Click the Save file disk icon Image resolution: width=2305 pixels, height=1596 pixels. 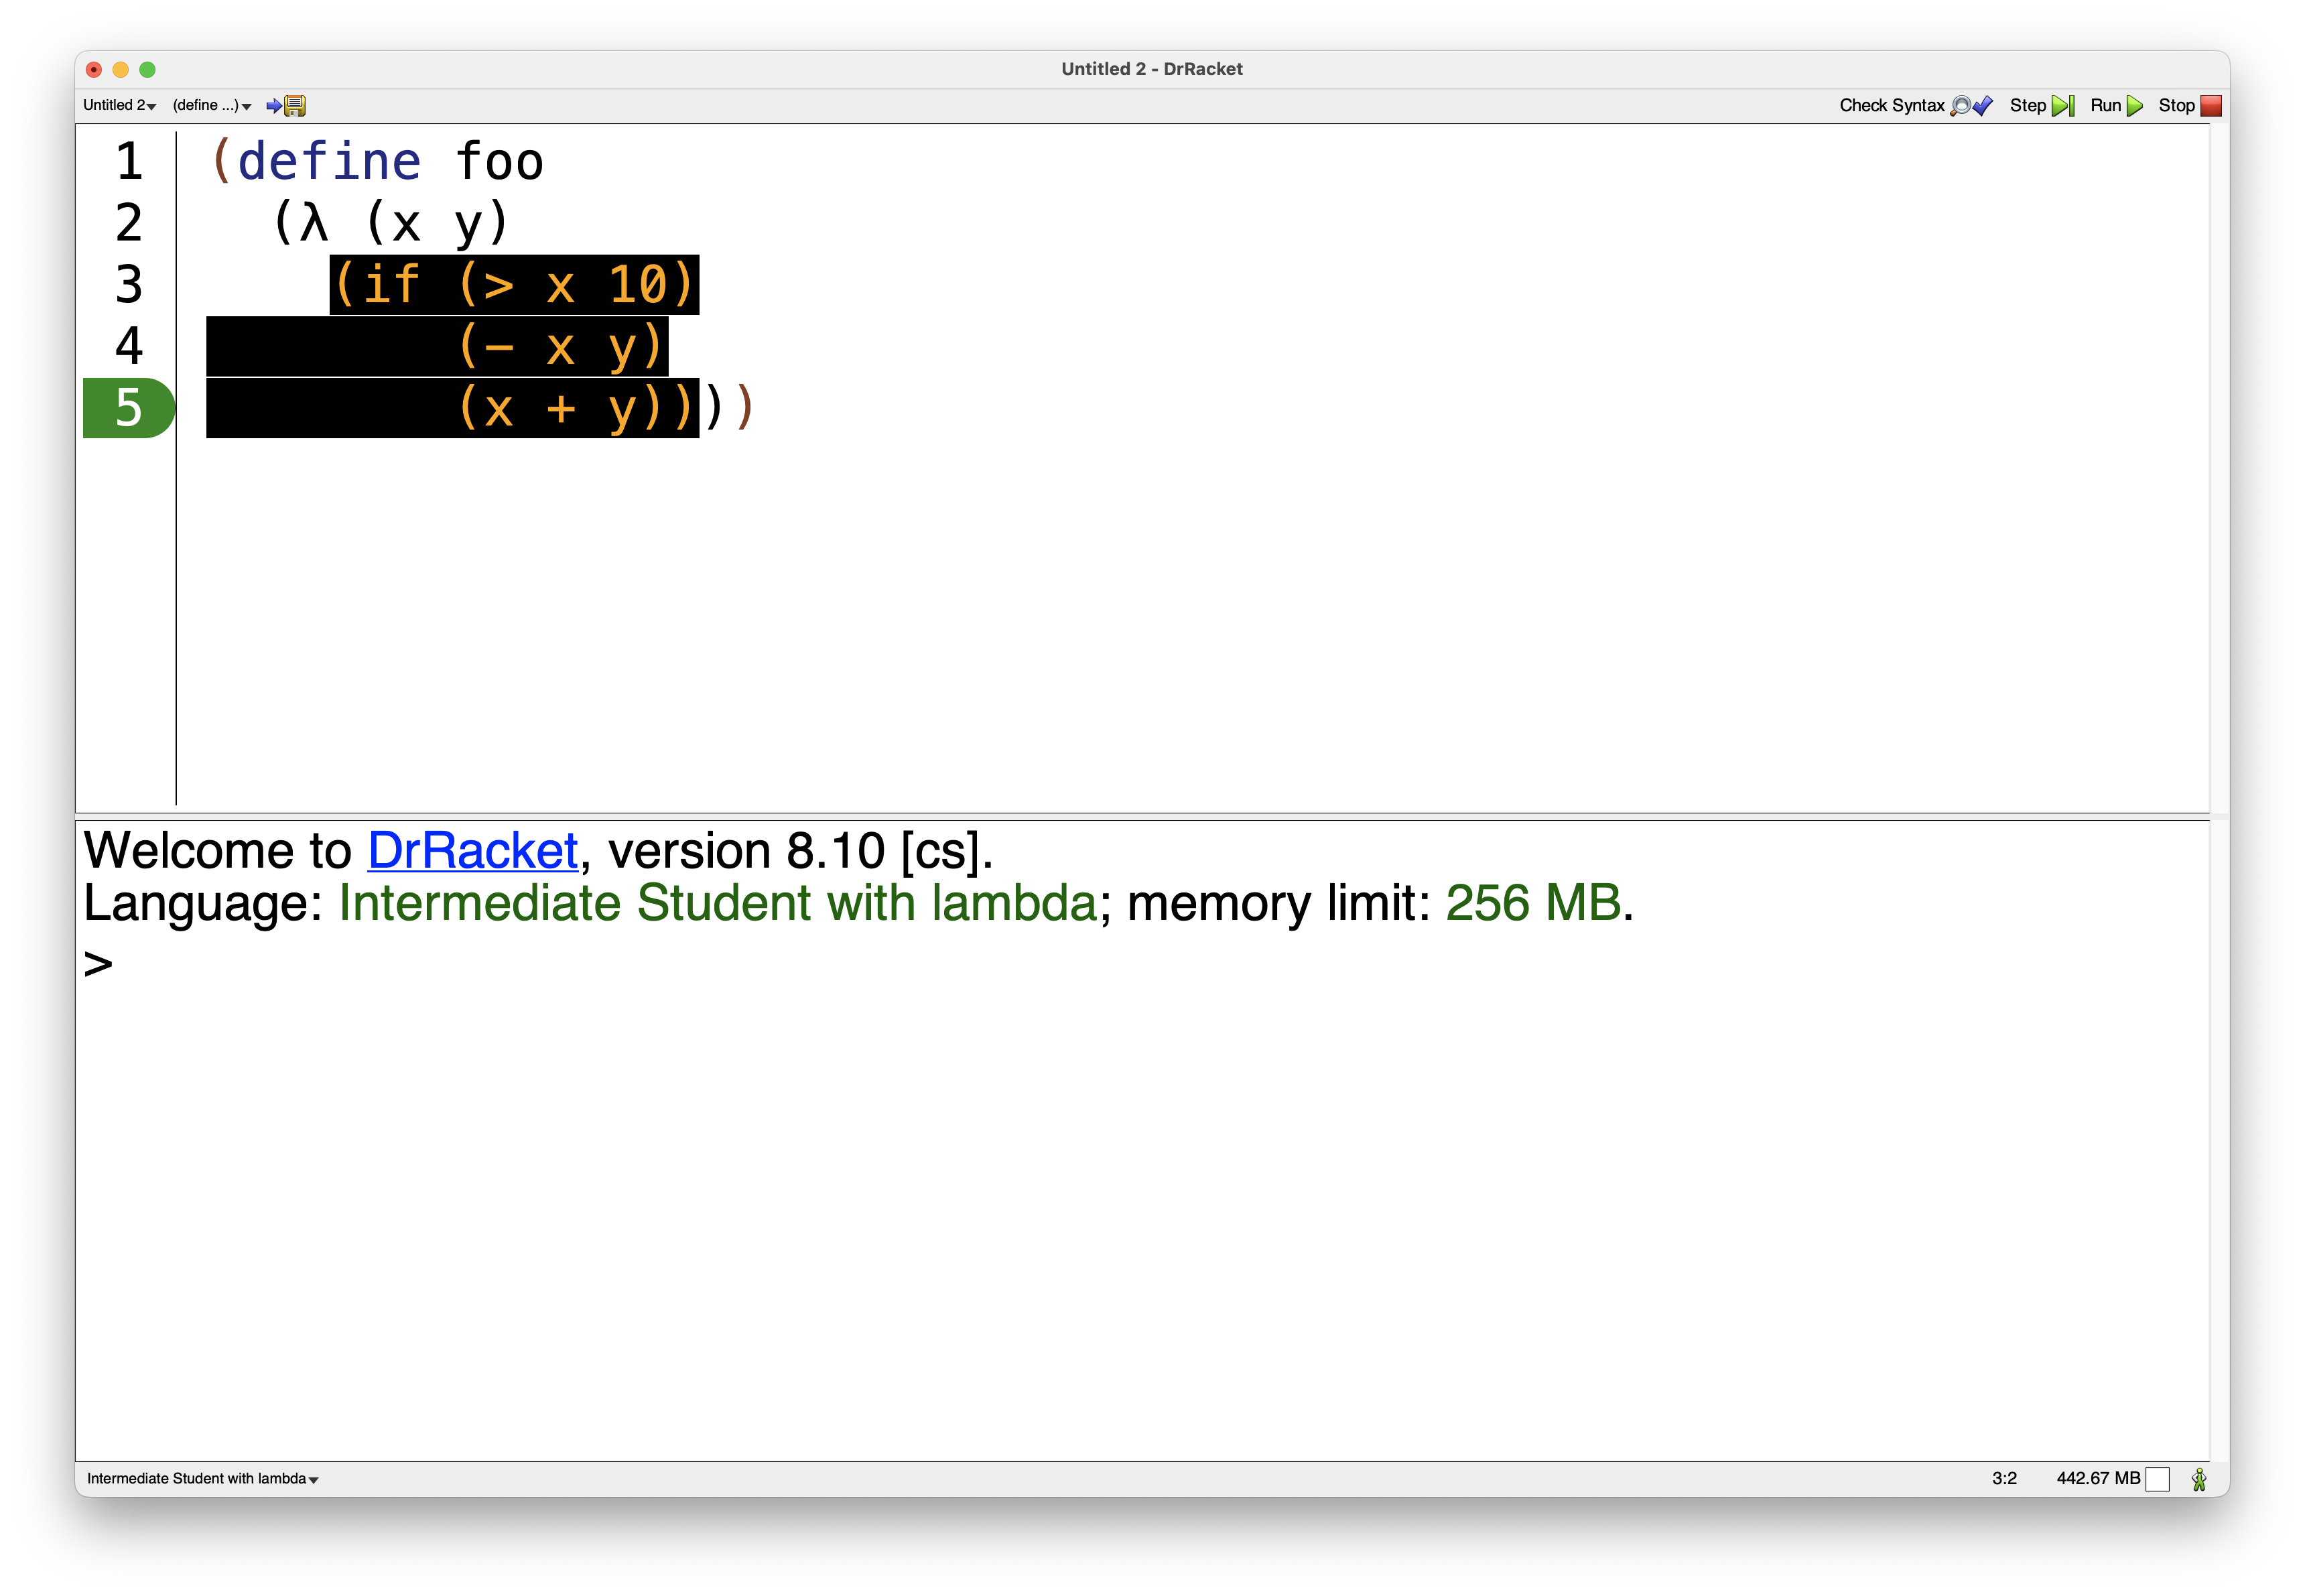287,105
